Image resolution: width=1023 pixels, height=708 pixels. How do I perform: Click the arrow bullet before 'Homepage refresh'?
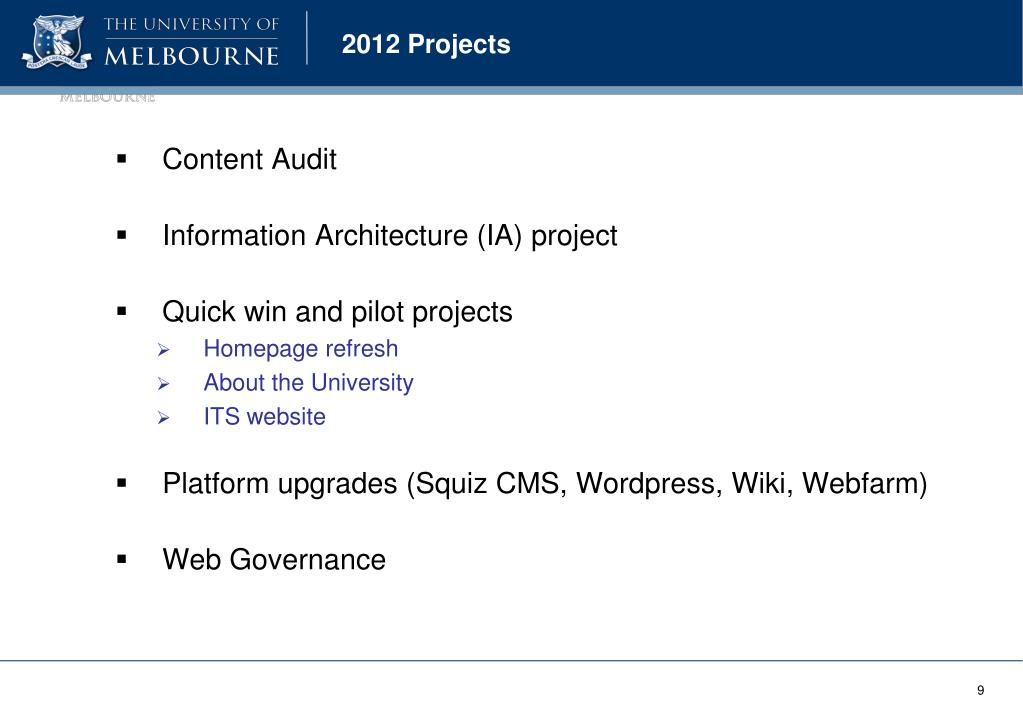(x=163, y=350)
